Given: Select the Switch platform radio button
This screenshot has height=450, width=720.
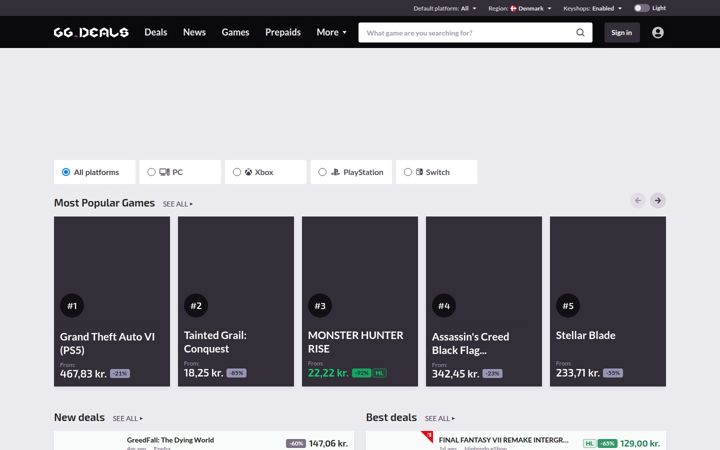Looking at the screenshot, I should [x=408, y=172].
